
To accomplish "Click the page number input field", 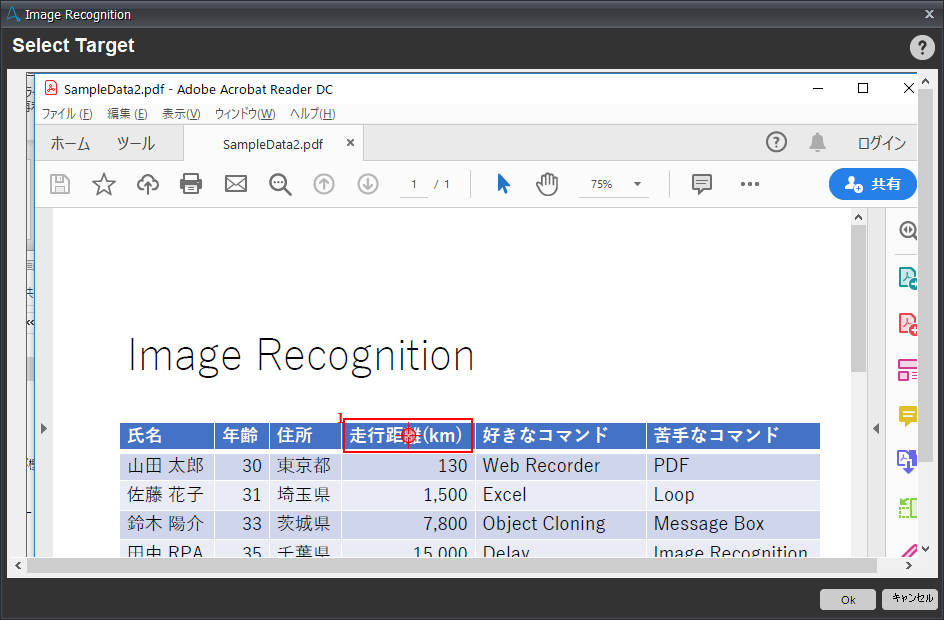I will point(414,184).
